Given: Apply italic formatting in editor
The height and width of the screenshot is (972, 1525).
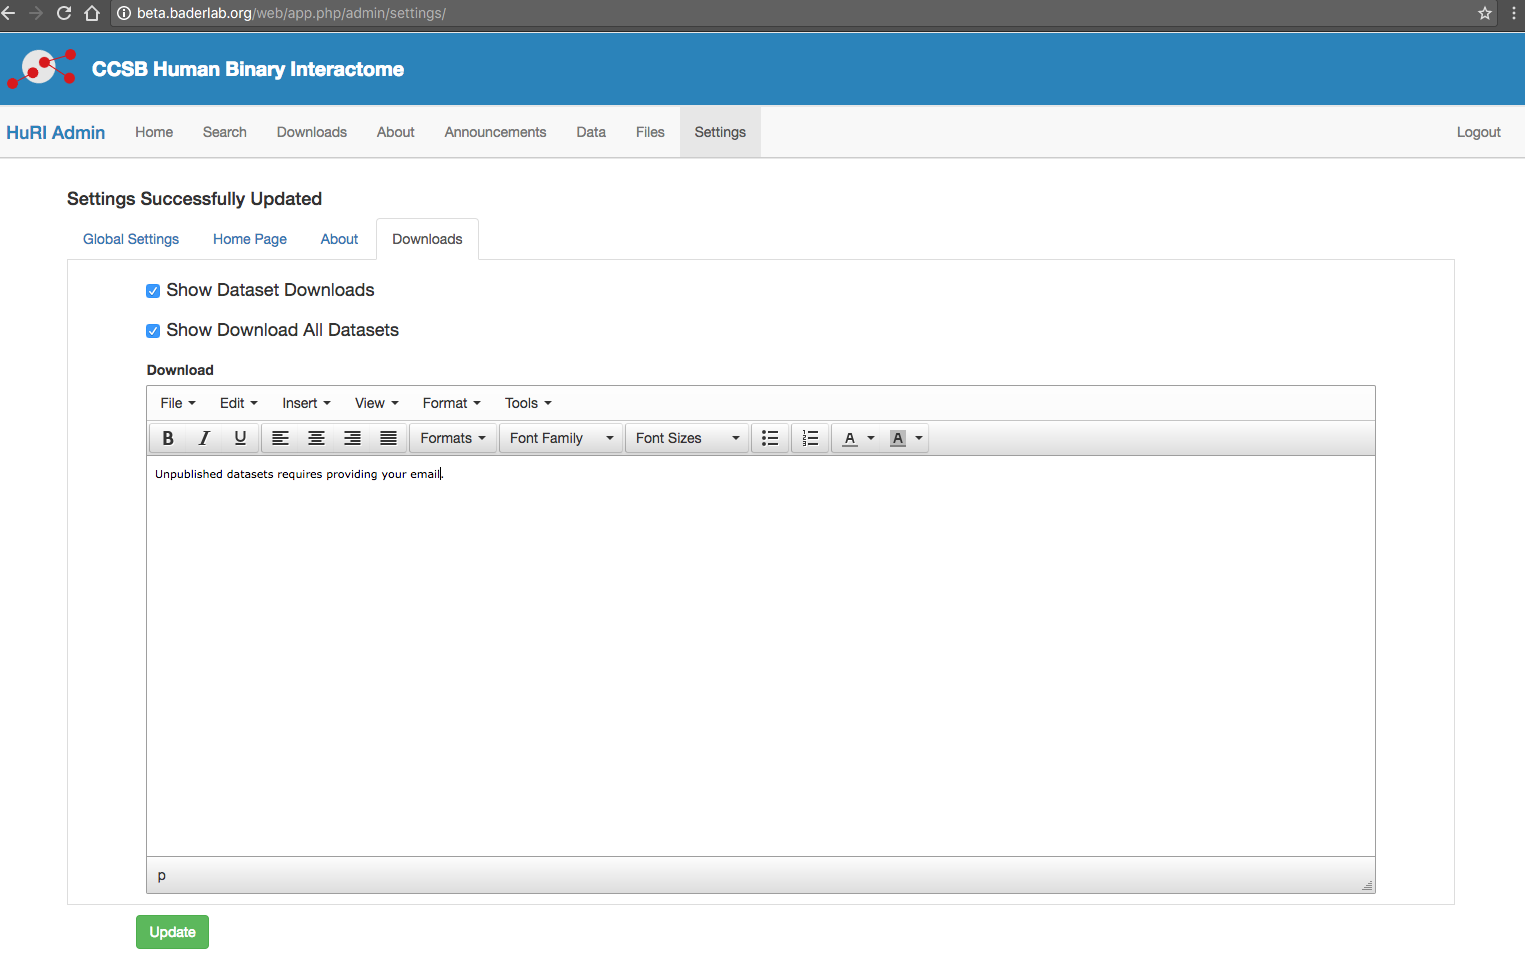Looking at the screenshot, I should [204, 438].
